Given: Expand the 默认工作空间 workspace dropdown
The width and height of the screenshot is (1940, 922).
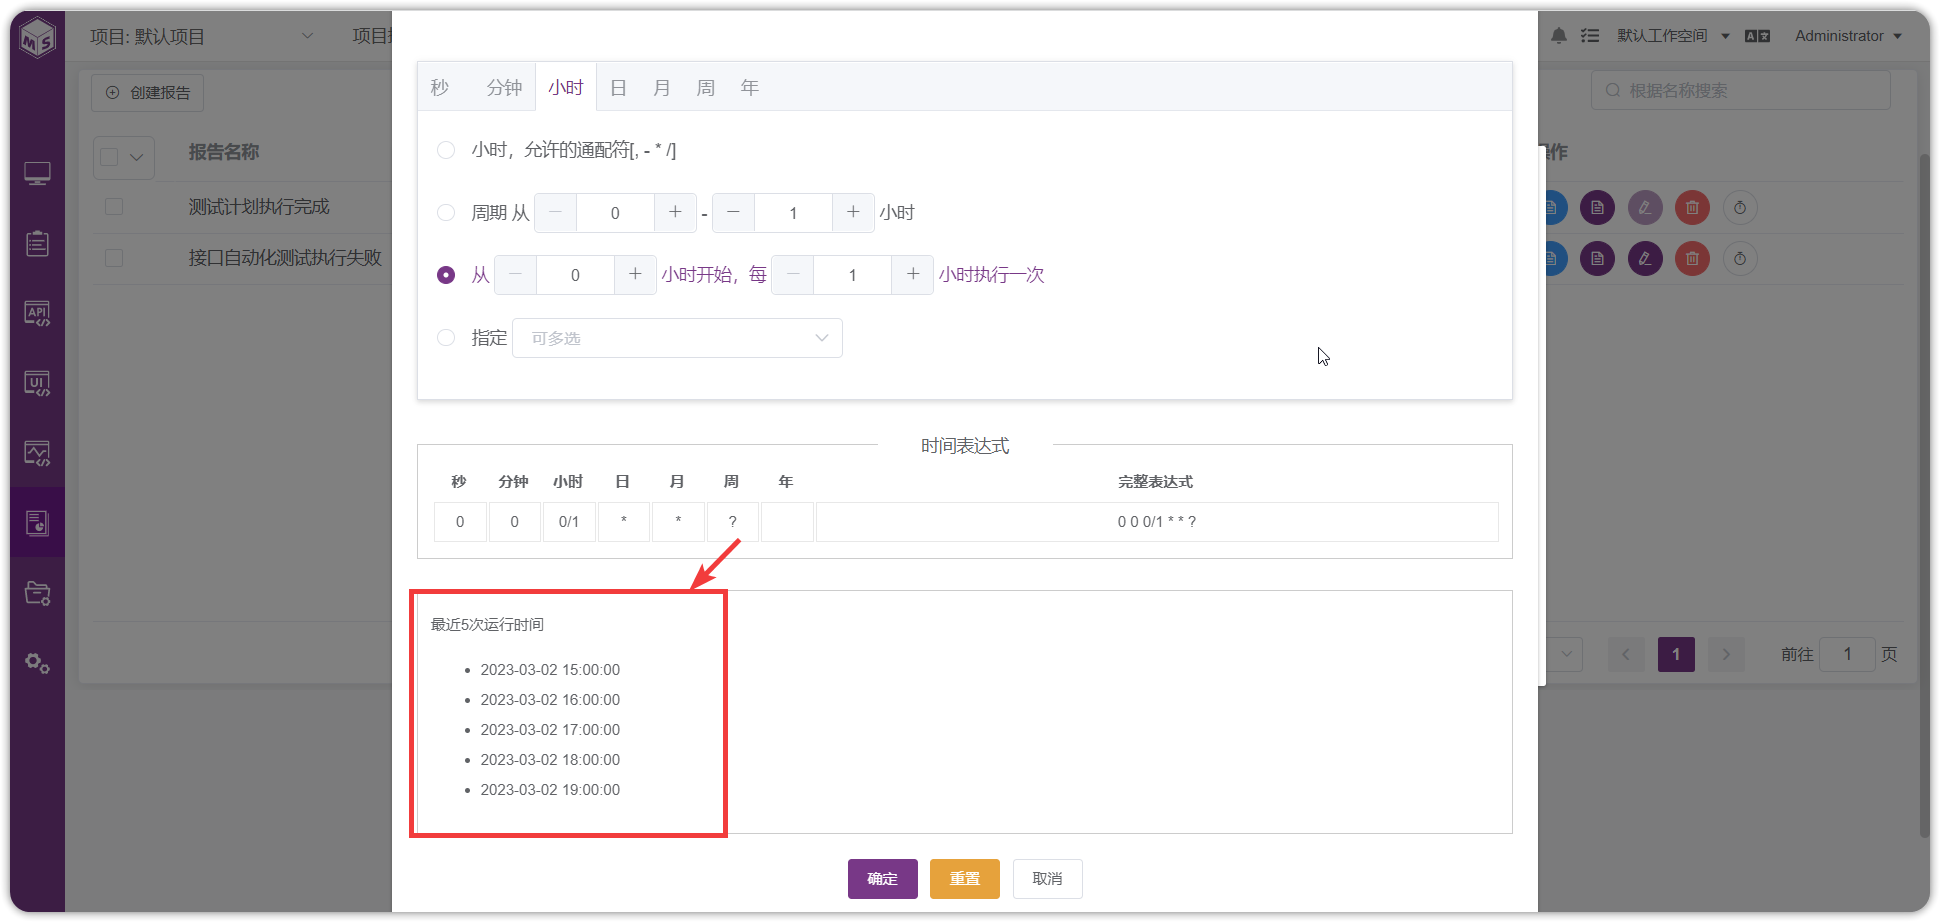Looking at the screenshot, I should point(1673,36).
